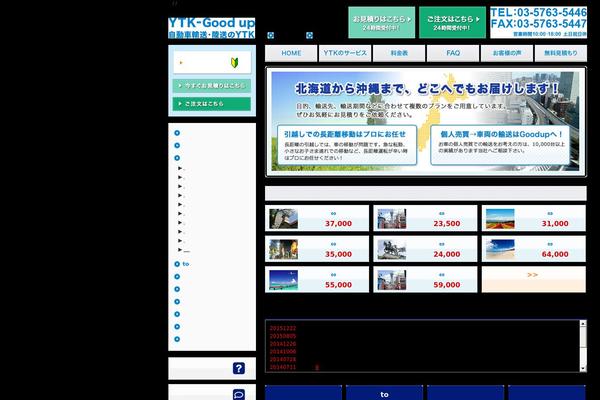The height and width of the screenshot is (400, 600).
Task: Open the speech bubble icon in the sidebar
Action: 239,395
